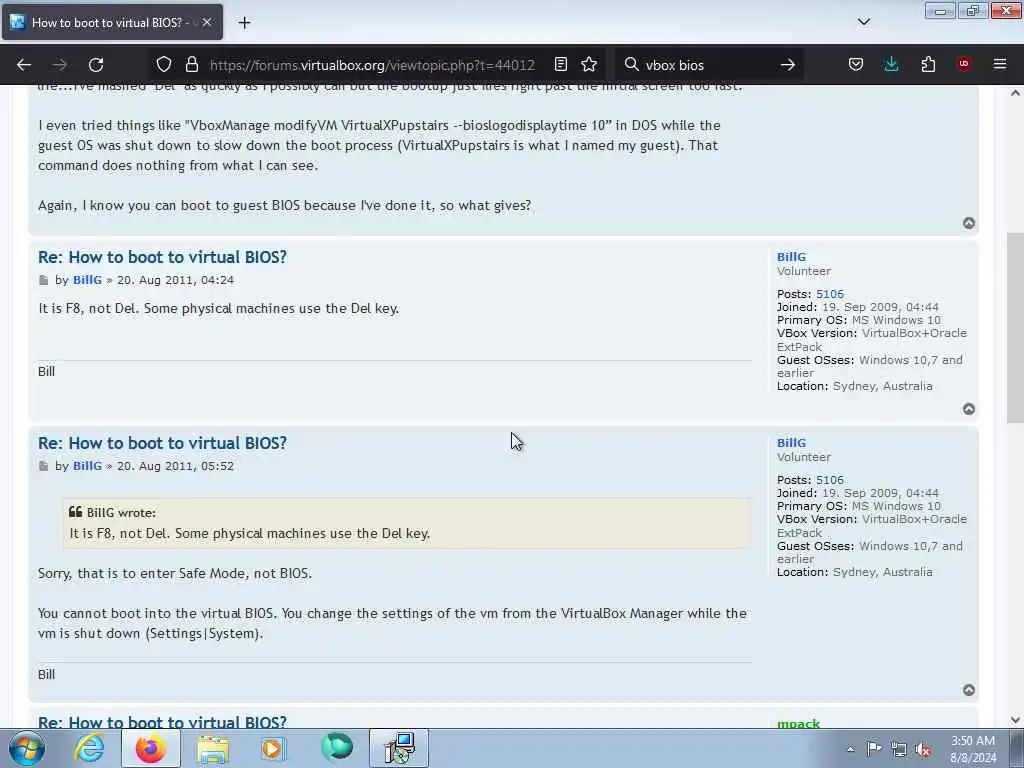Click the scrollbar down arrow
1024x768 pixels.
[1015, 720]
